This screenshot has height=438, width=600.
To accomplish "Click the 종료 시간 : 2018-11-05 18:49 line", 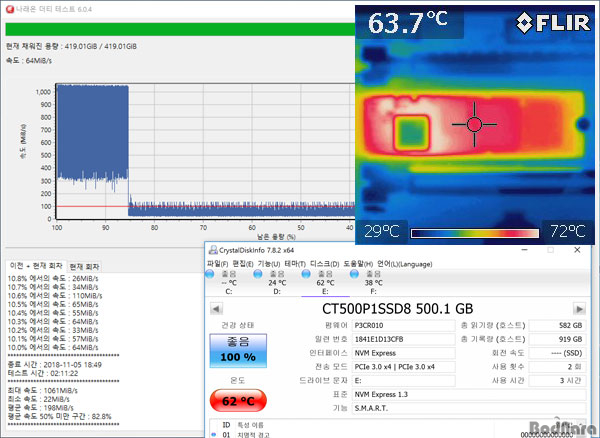I will click(x=55, y=365).
